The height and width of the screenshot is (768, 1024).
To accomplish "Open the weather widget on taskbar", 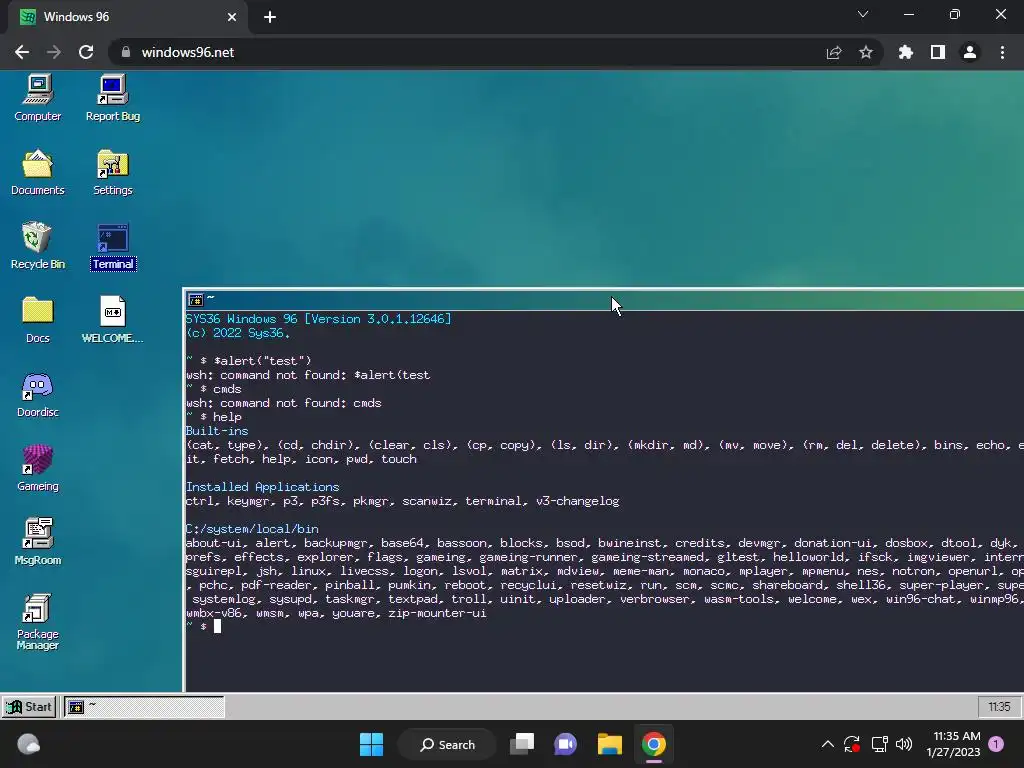I will [x=28, y=744].
